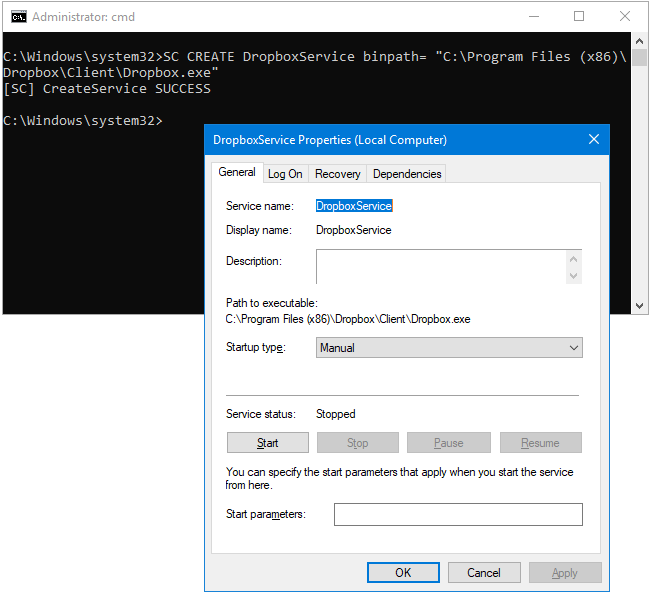The image size is (650, 594).
Task: Click the Description label
Action: tap(254, 261)
